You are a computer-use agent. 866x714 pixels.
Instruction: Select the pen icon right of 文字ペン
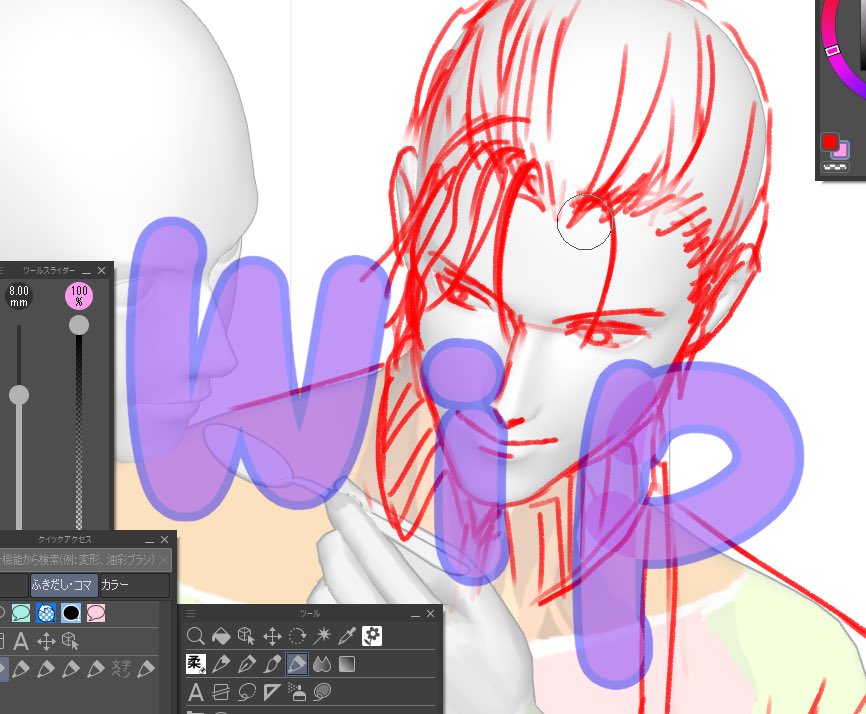coord(146,669)
